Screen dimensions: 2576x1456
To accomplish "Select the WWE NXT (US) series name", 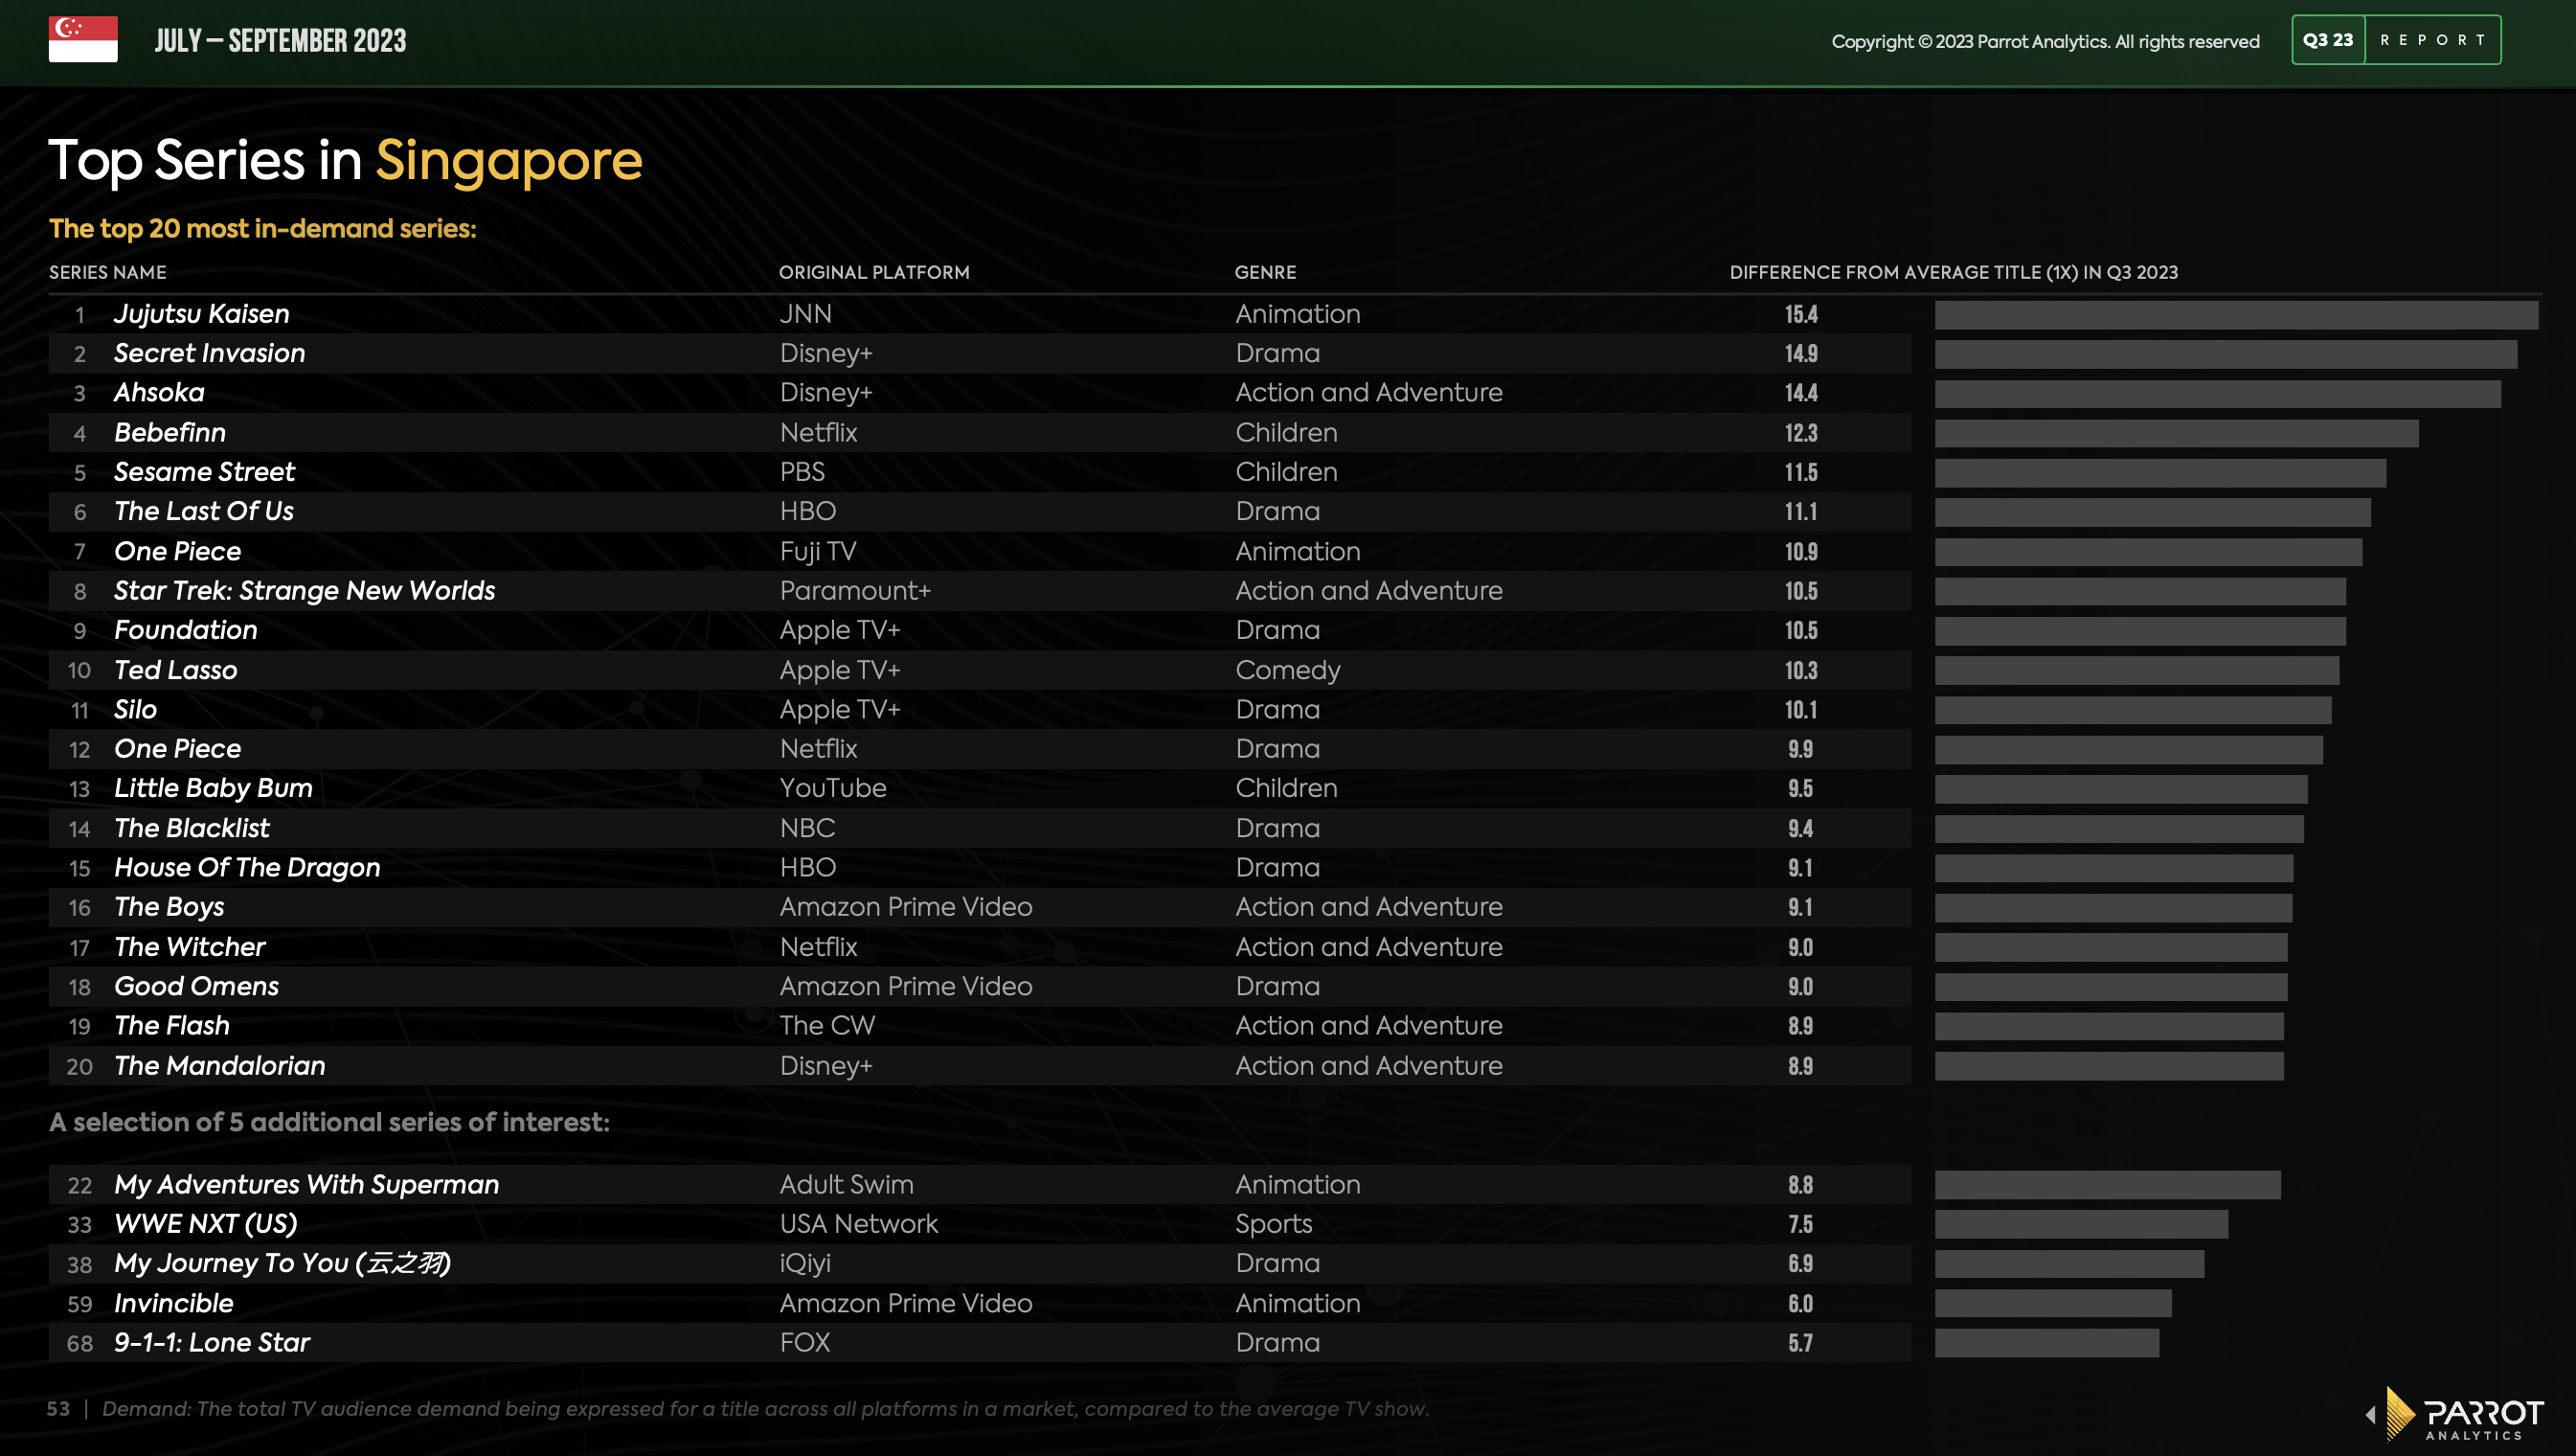I will coord(205,1223).
